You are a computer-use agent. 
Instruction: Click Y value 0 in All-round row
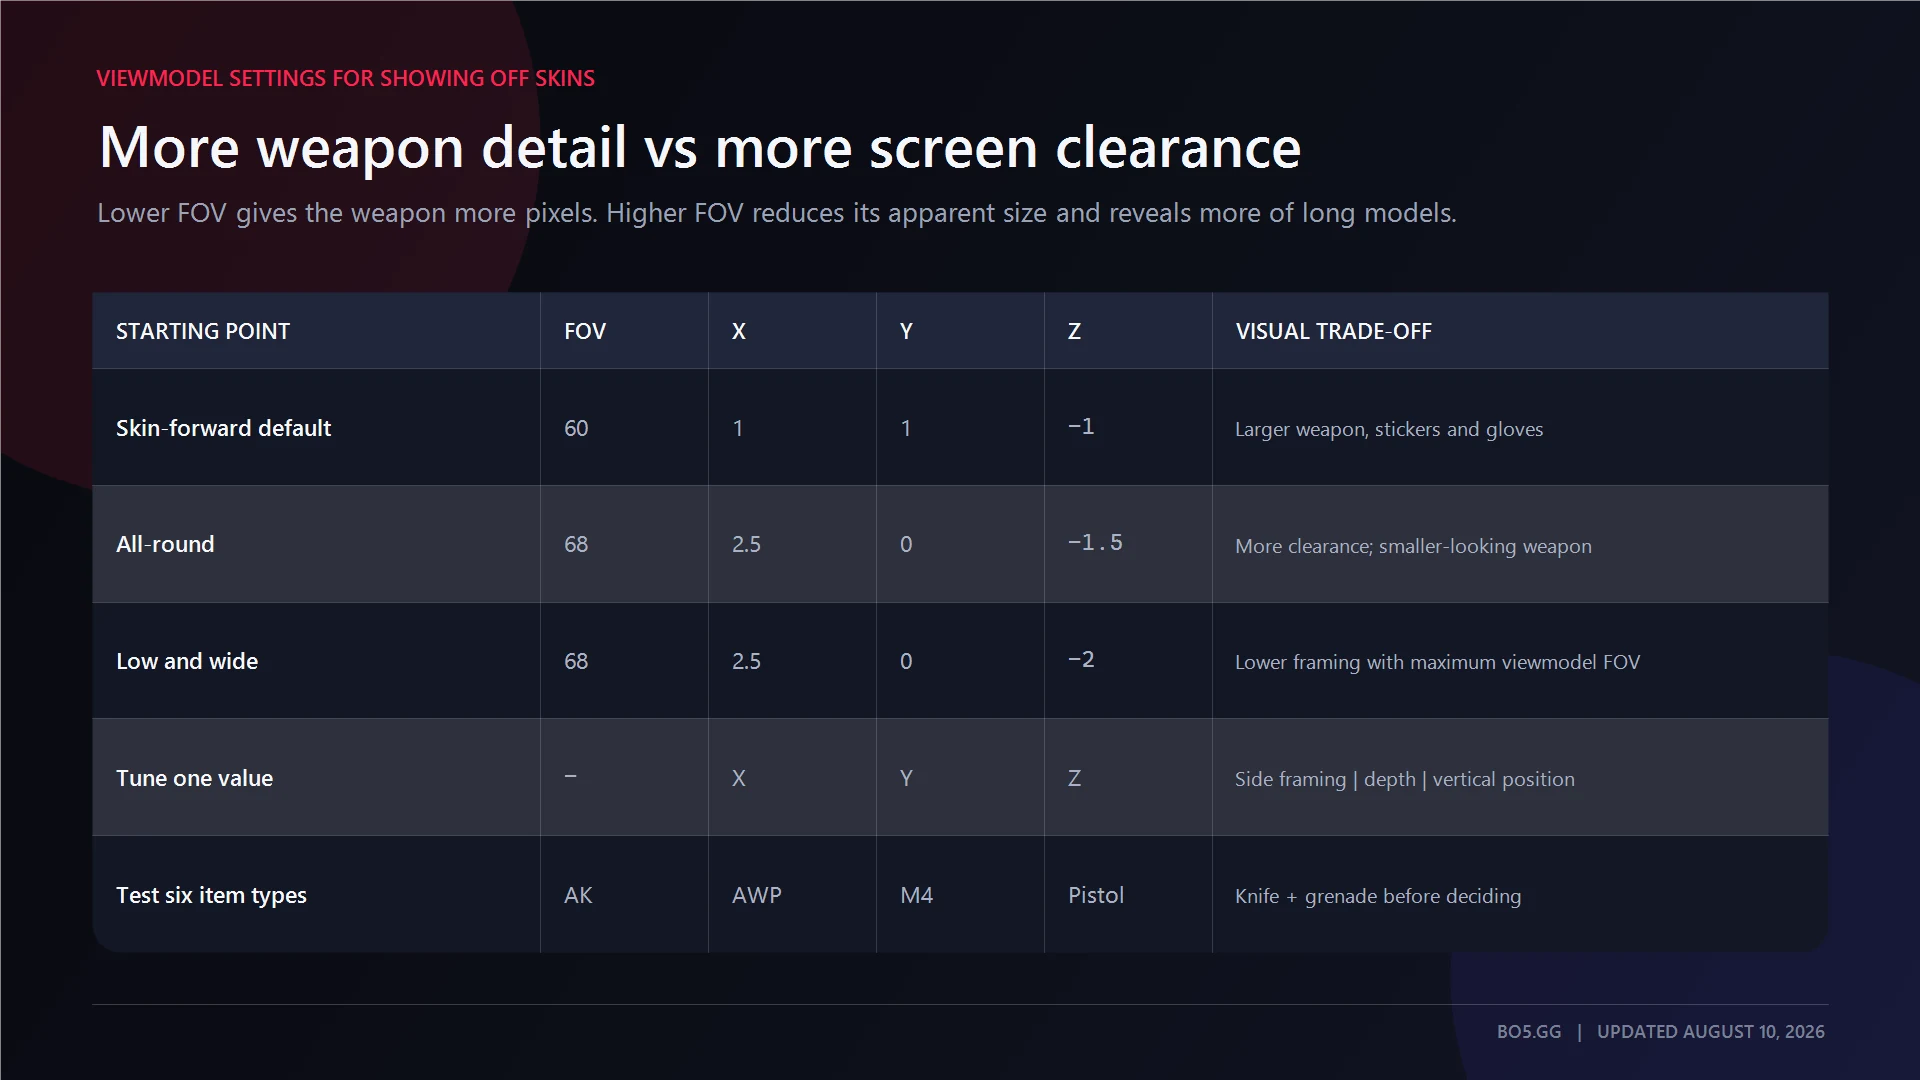(x=906, y=544)
